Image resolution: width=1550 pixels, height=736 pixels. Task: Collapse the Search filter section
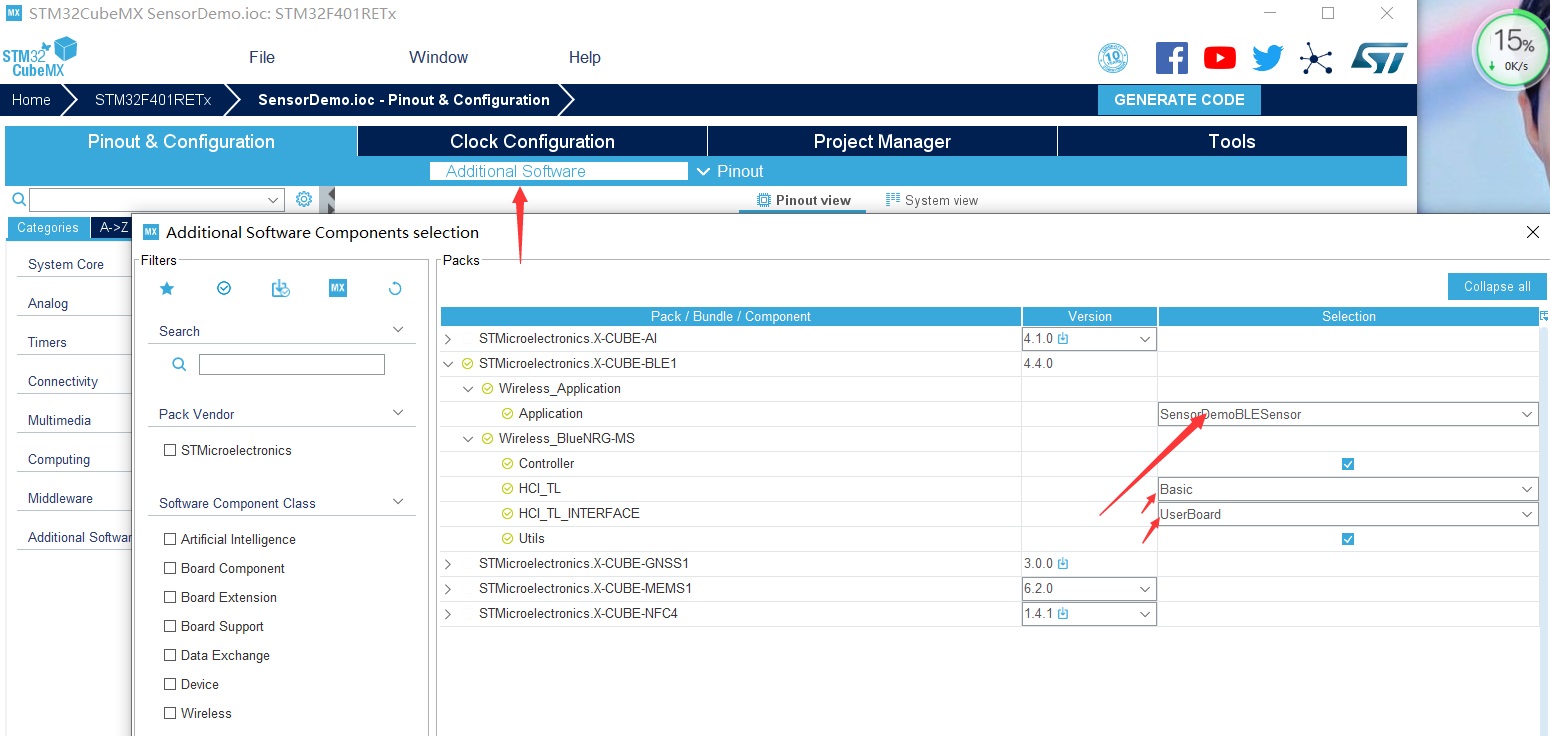coord(397,330)
